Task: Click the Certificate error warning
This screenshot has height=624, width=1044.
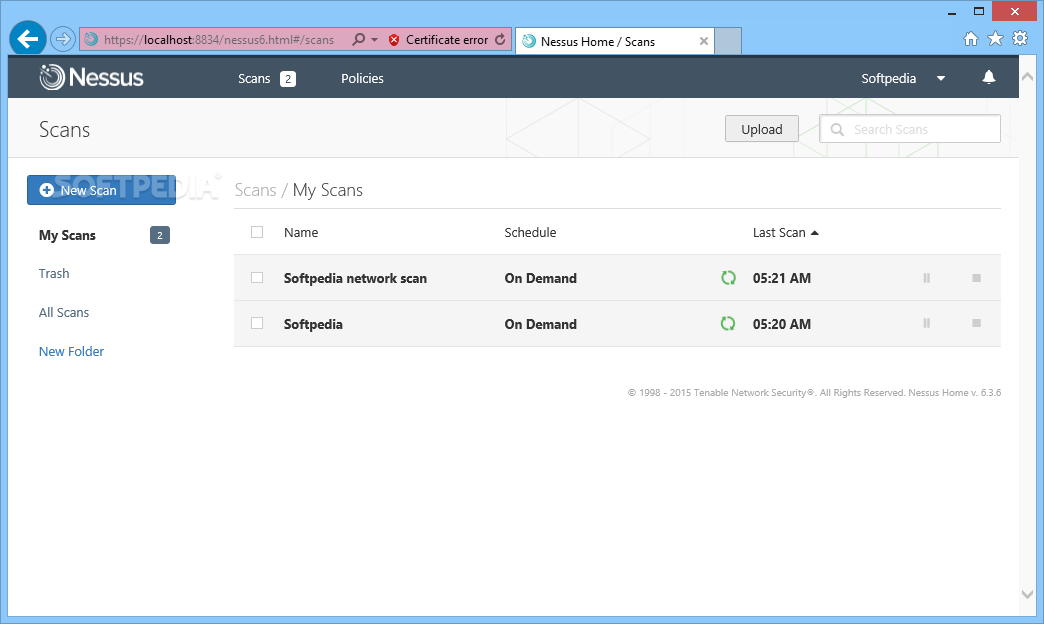Action: (x=439, y=40)
